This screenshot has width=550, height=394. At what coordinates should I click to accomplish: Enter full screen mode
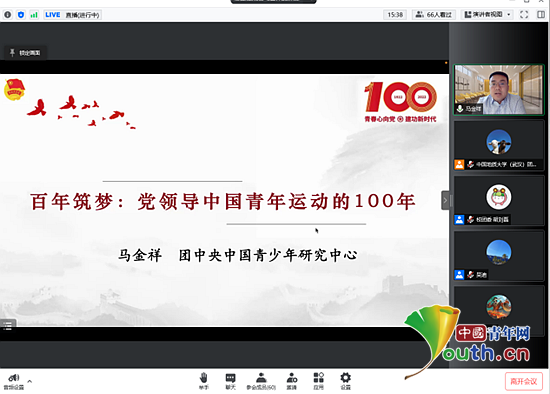pyautogui.click(x=524, y=14)
